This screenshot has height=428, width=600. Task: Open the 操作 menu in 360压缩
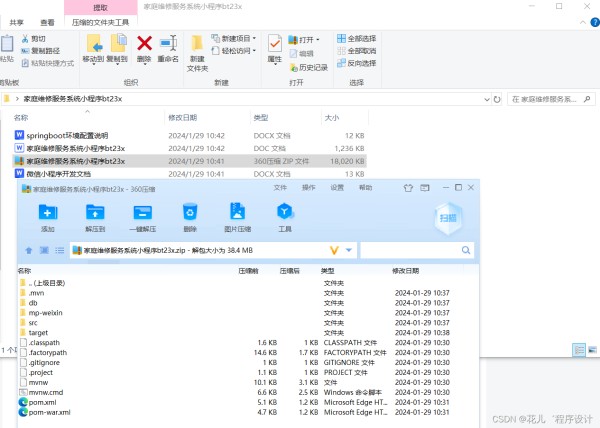(308, 187)
